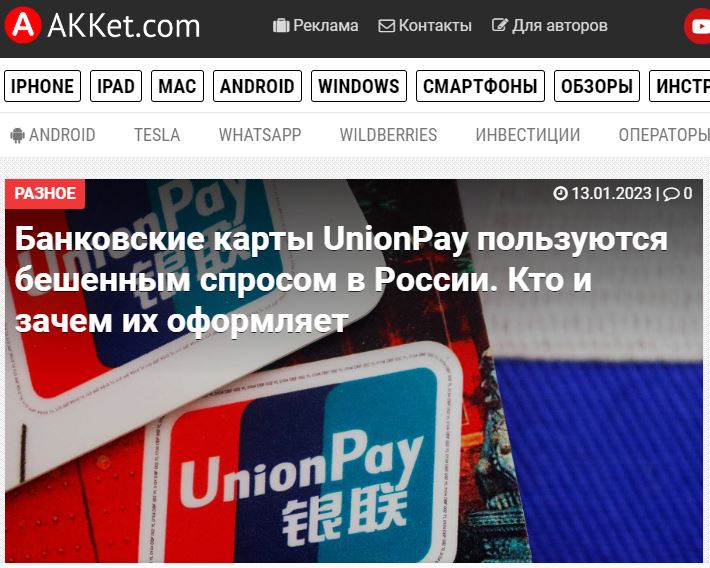Click the Android robot icon

click(x=18, y=135)
